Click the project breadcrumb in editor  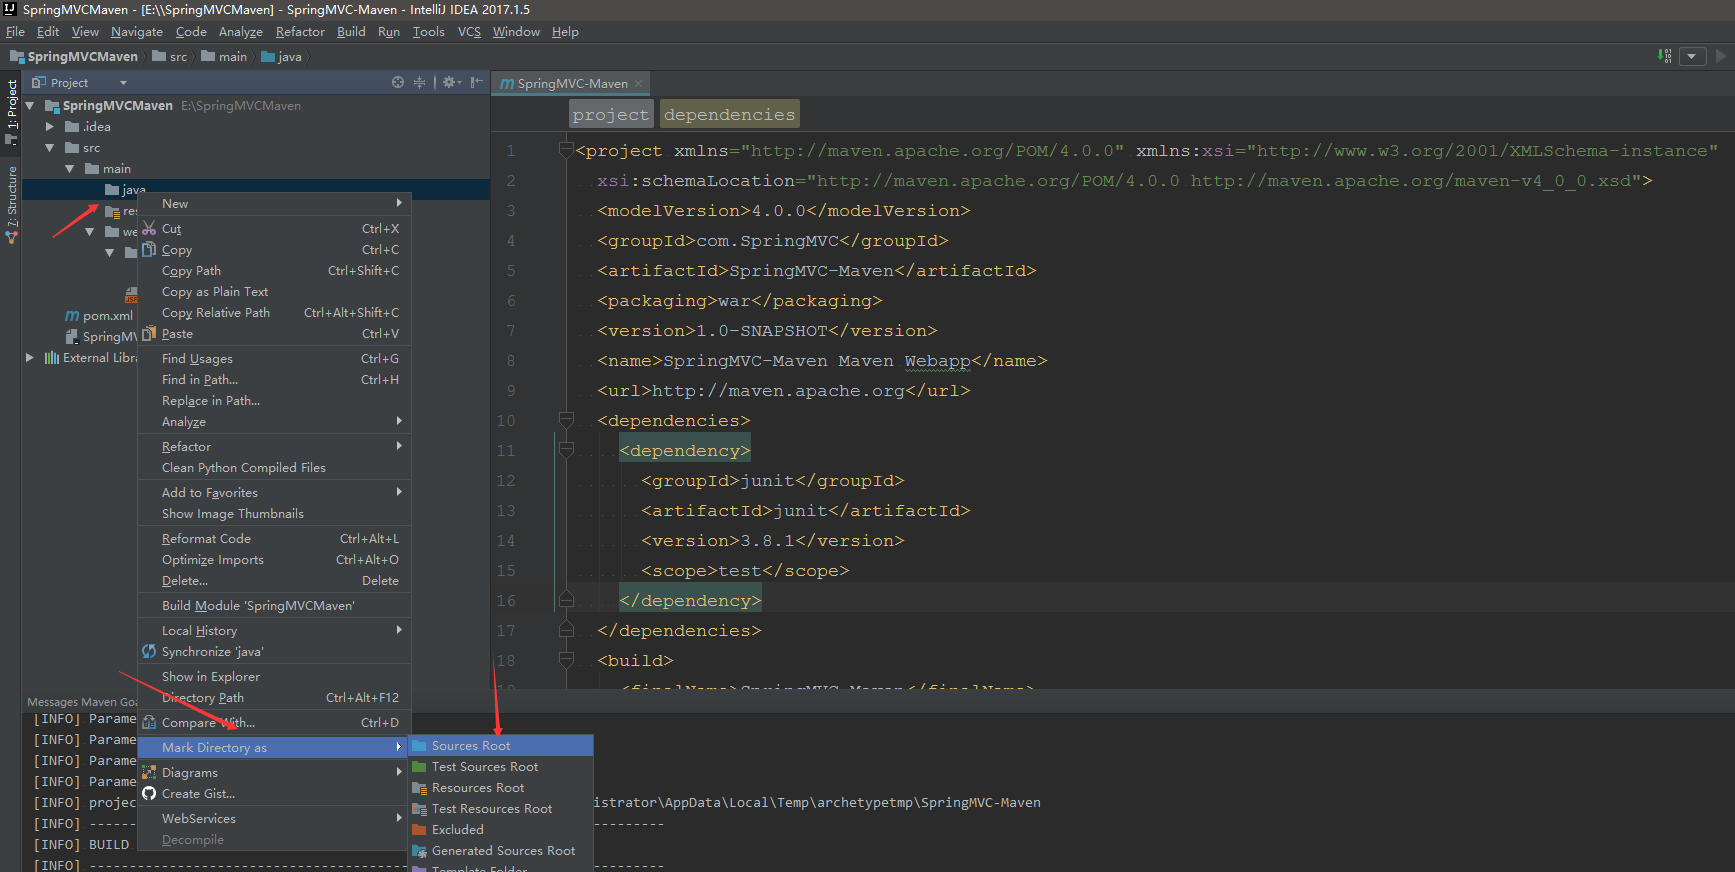click(x=611, y=114)
